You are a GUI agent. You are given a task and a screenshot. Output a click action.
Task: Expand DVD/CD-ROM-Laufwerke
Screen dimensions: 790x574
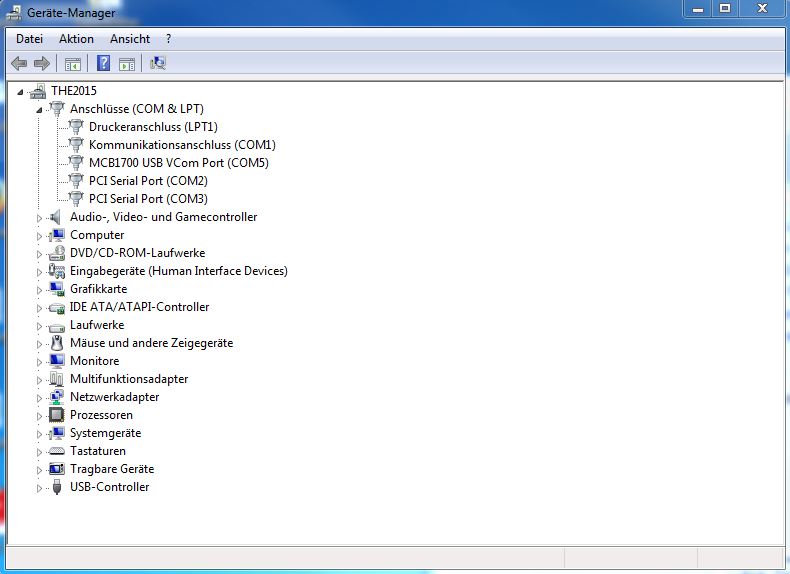coord(39,254)
